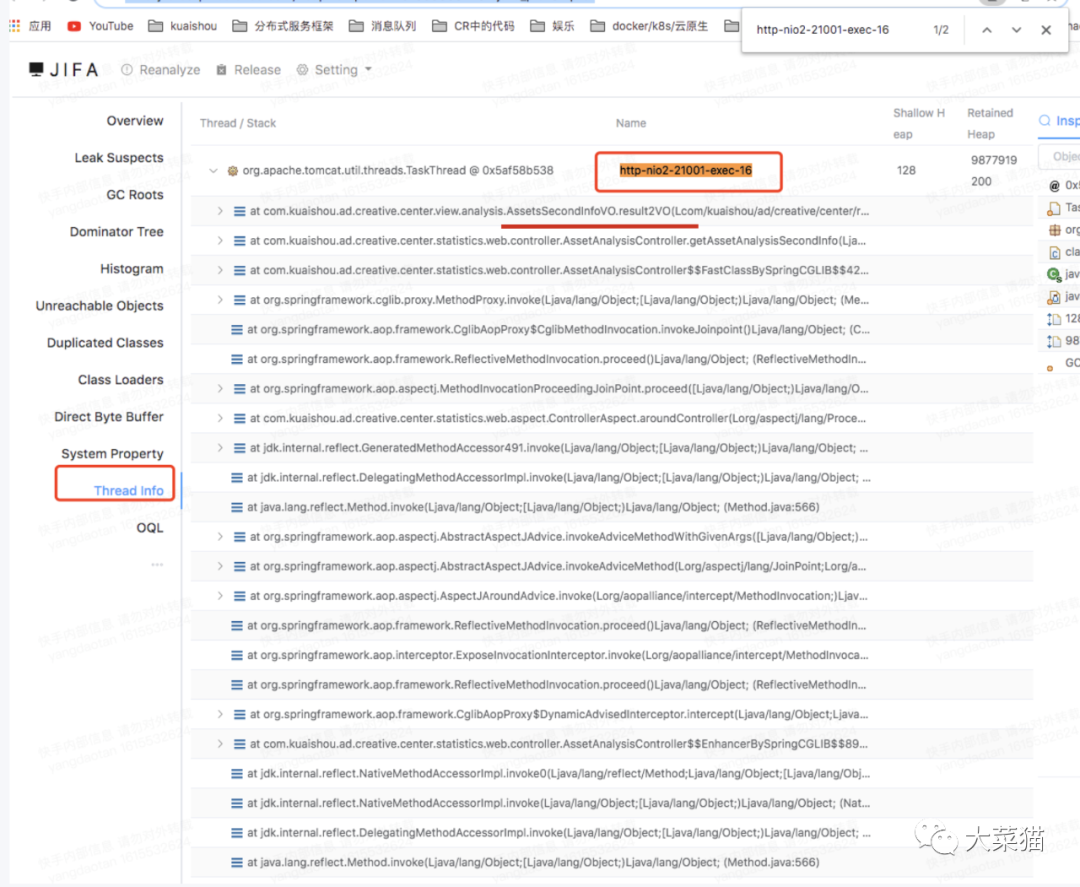Click the CglibMethodInvocation.invokeJoinpoint frame icon
The width and height of the screenshot is (1080, 887).
[236, 330]
